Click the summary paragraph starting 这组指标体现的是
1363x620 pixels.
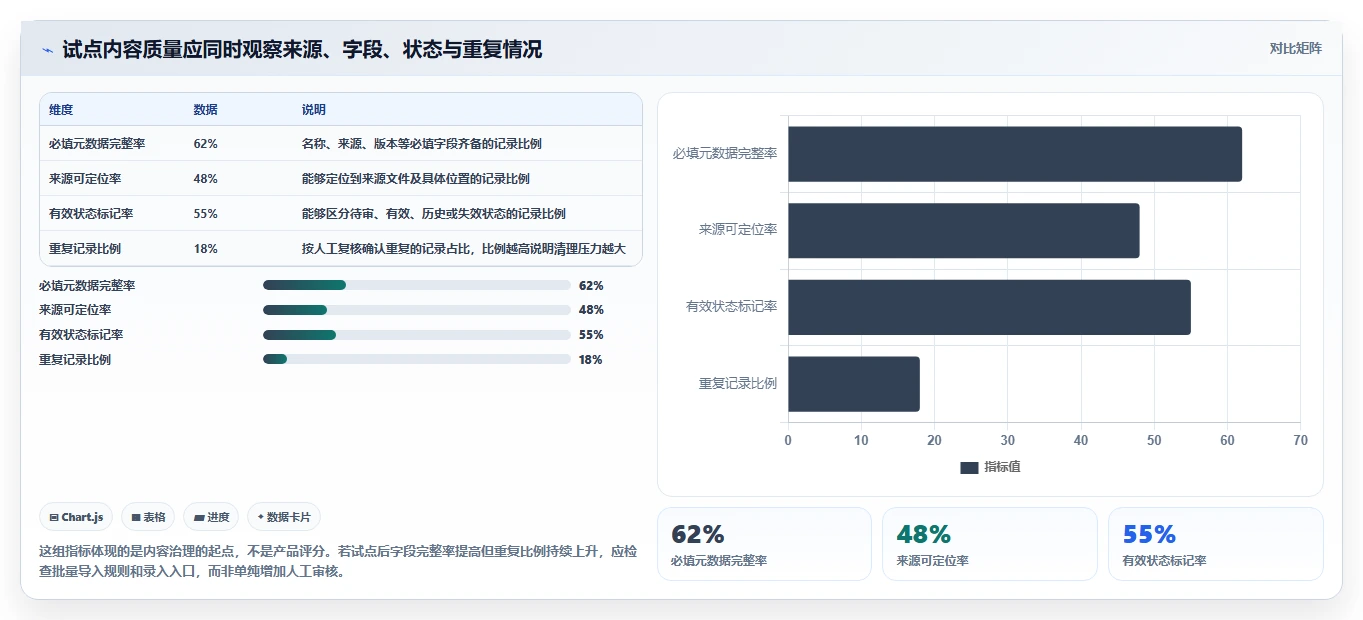click(338, 562)
